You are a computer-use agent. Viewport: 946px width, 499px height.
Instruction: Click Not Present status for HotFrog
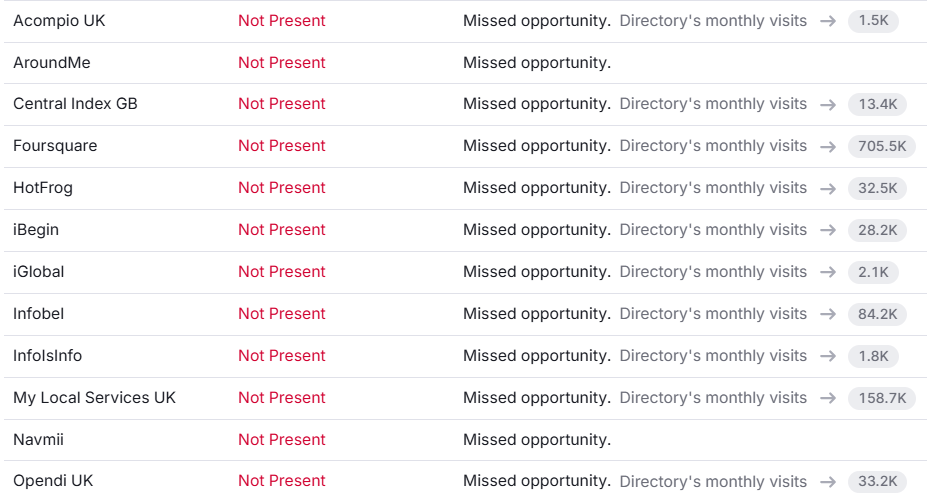tap(282, 188)
